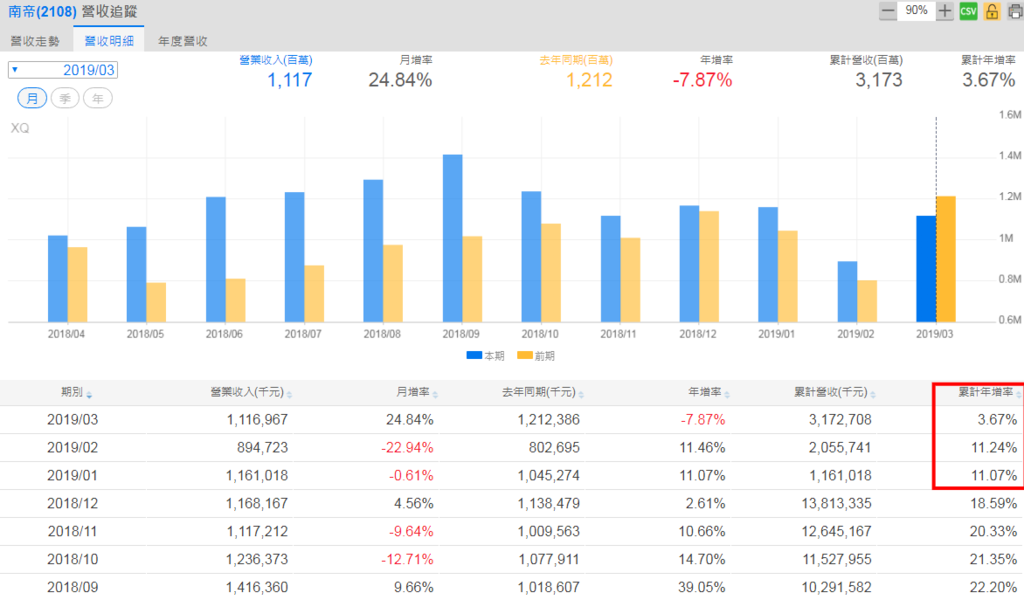This screenshot has width=1024, height=600.
Task: Click the tallest blue bar for 2018/09
Action: click(453, 238)
